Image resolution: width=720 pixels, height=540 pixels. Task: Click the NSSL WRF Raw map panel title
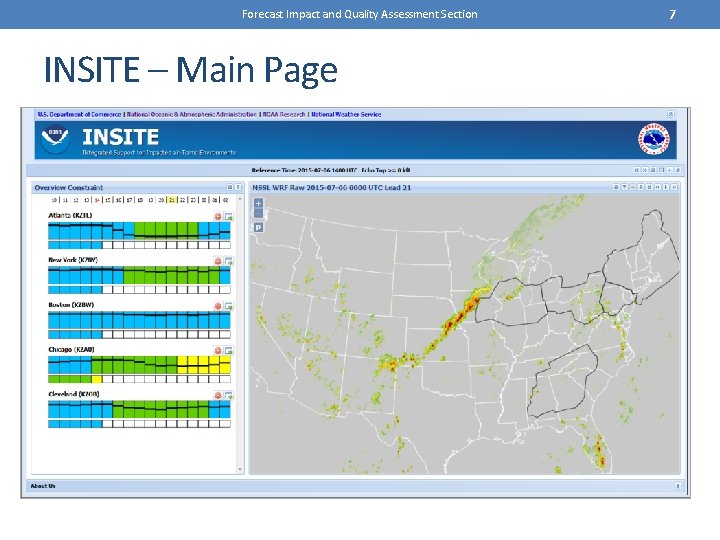click(332, 187)
